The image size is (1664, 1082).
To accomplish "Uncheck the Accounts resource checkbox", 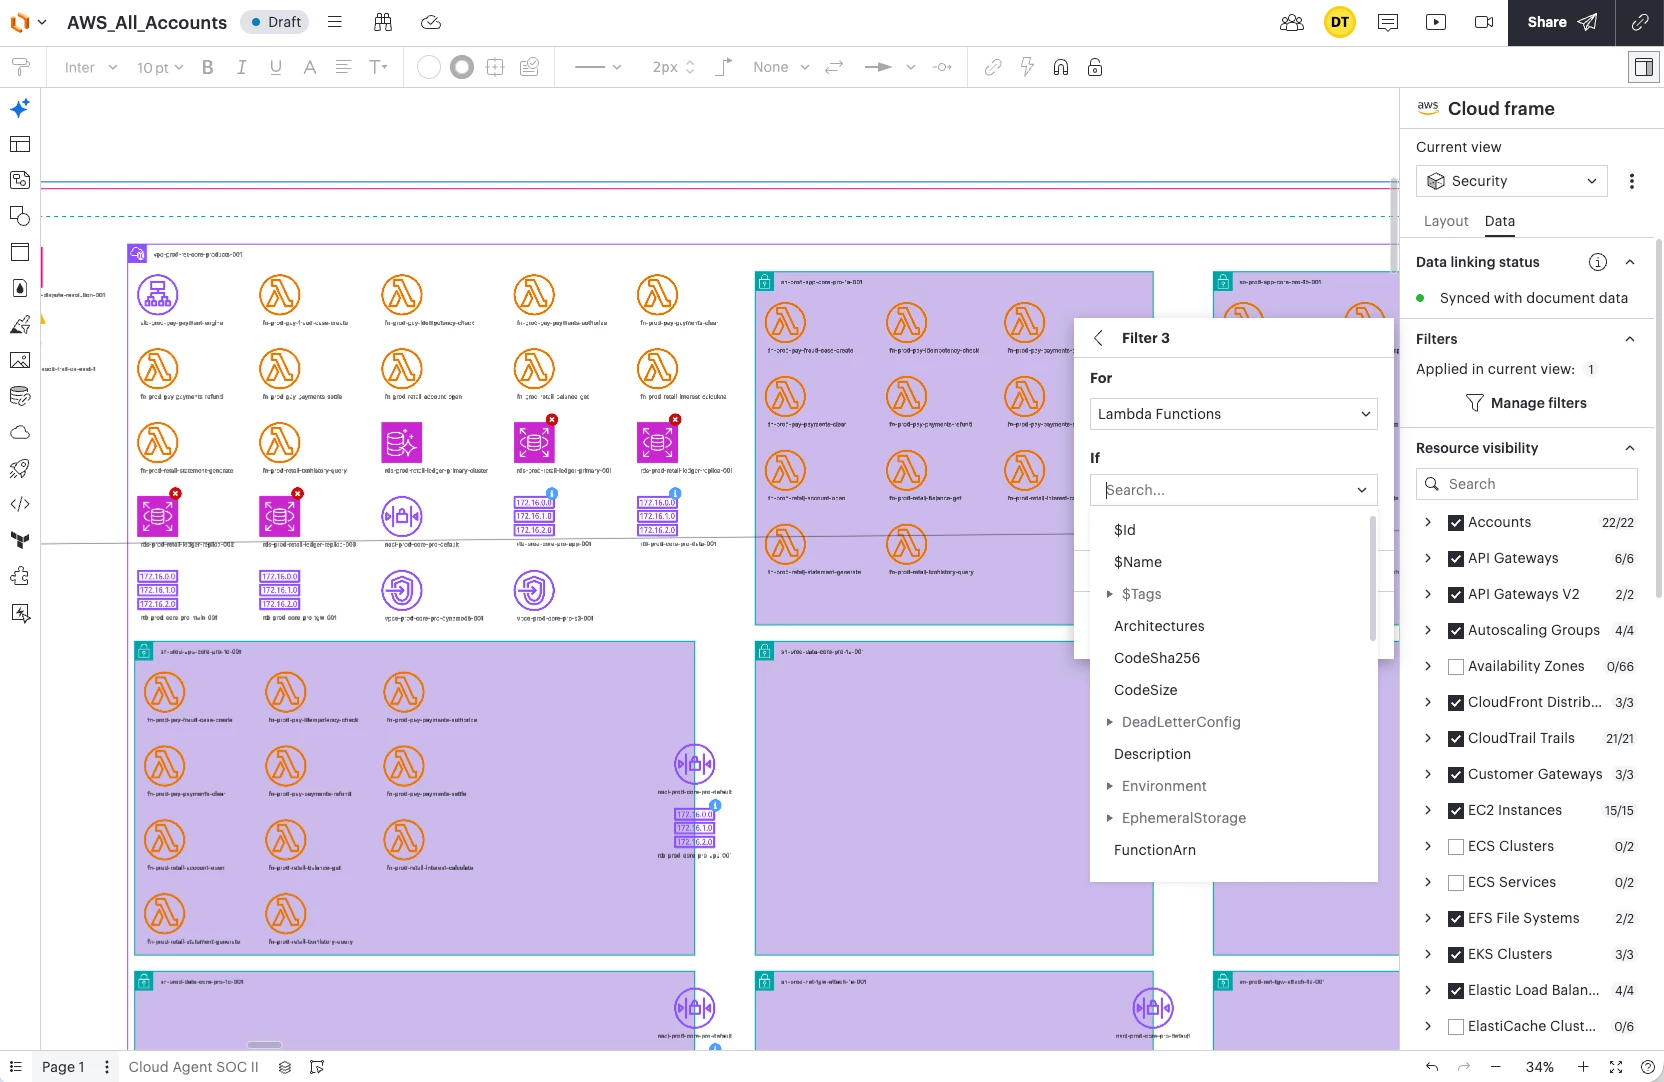I will click(x=1456, y=522).
